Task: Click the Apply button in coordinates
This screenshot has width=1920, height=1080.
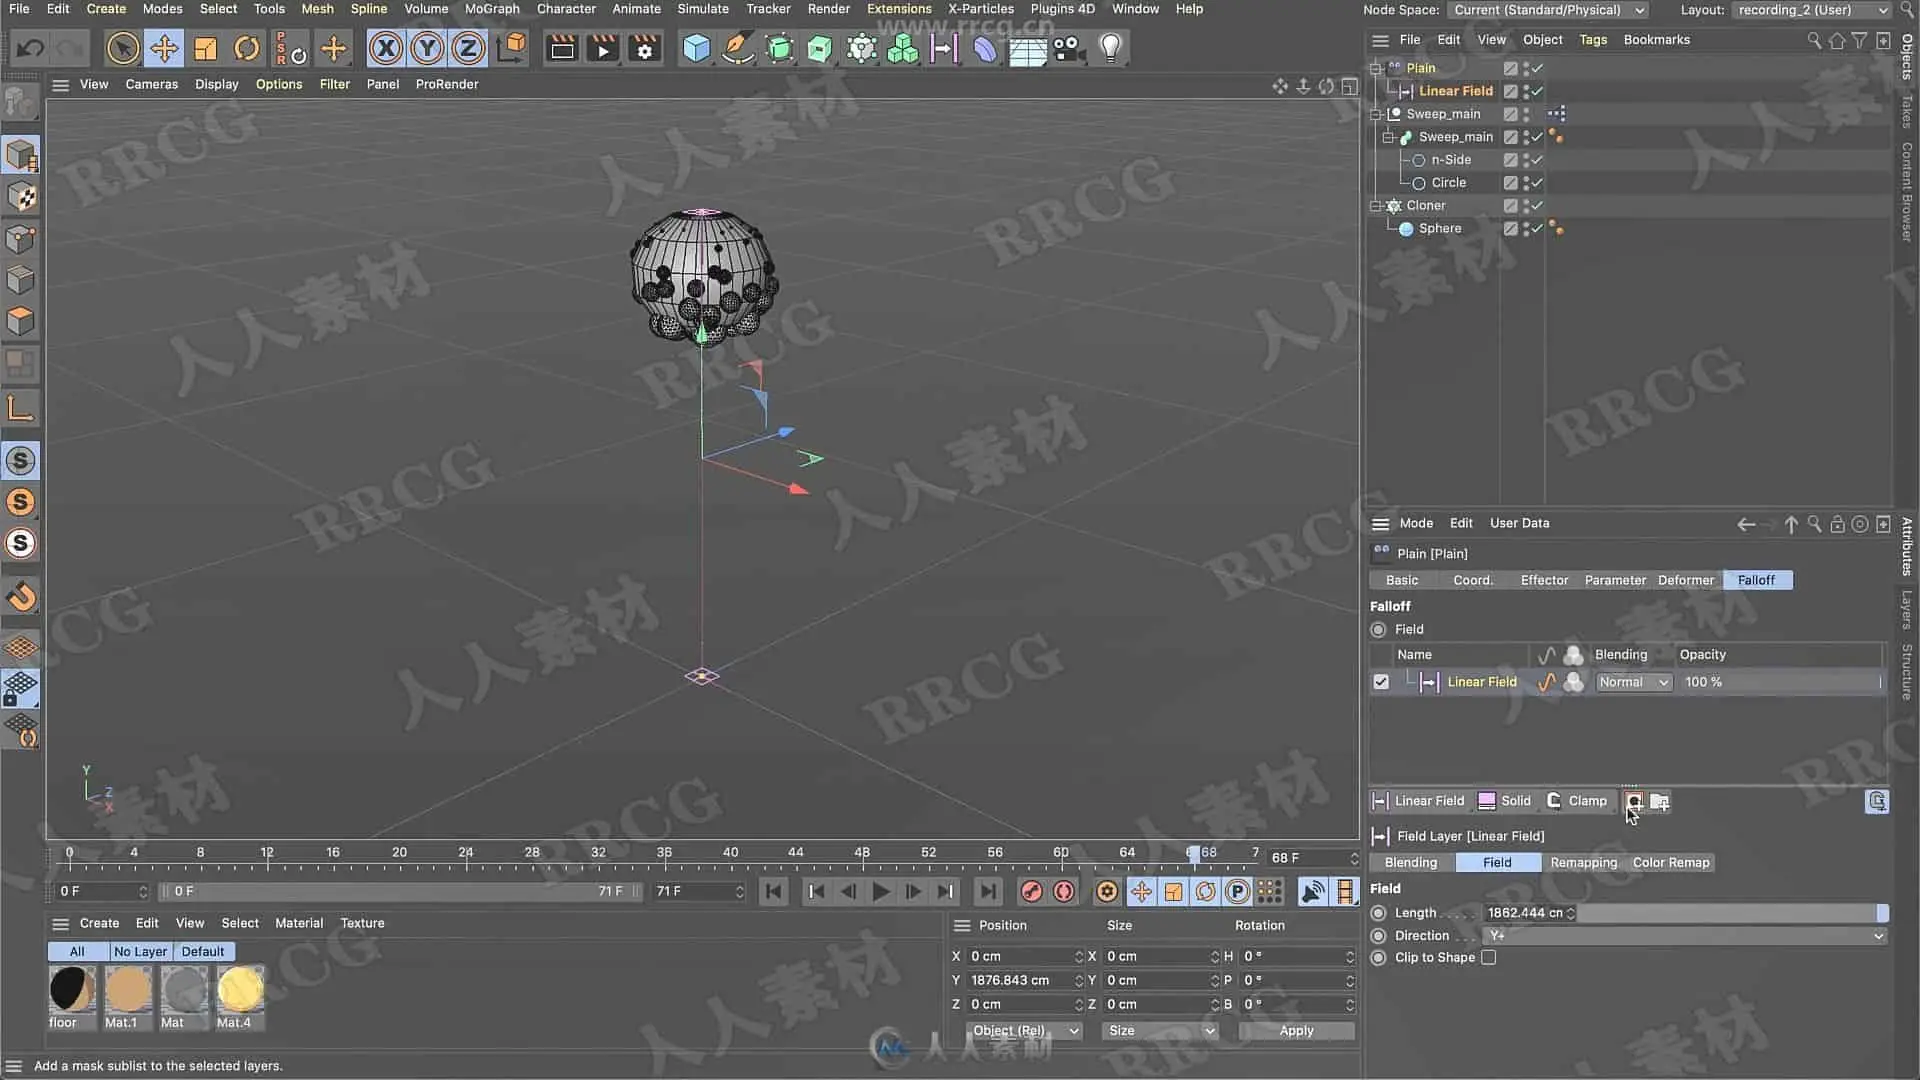Action: pos(1296,1031)
